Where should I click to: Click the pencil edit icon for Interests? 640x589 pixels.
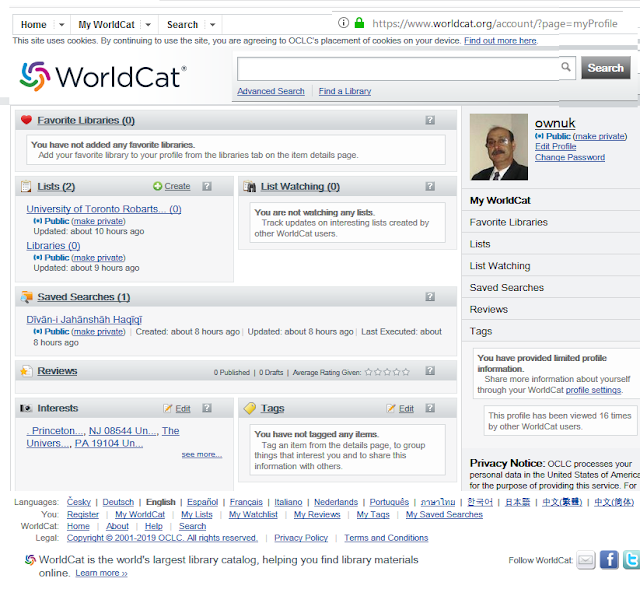(167, 408)
